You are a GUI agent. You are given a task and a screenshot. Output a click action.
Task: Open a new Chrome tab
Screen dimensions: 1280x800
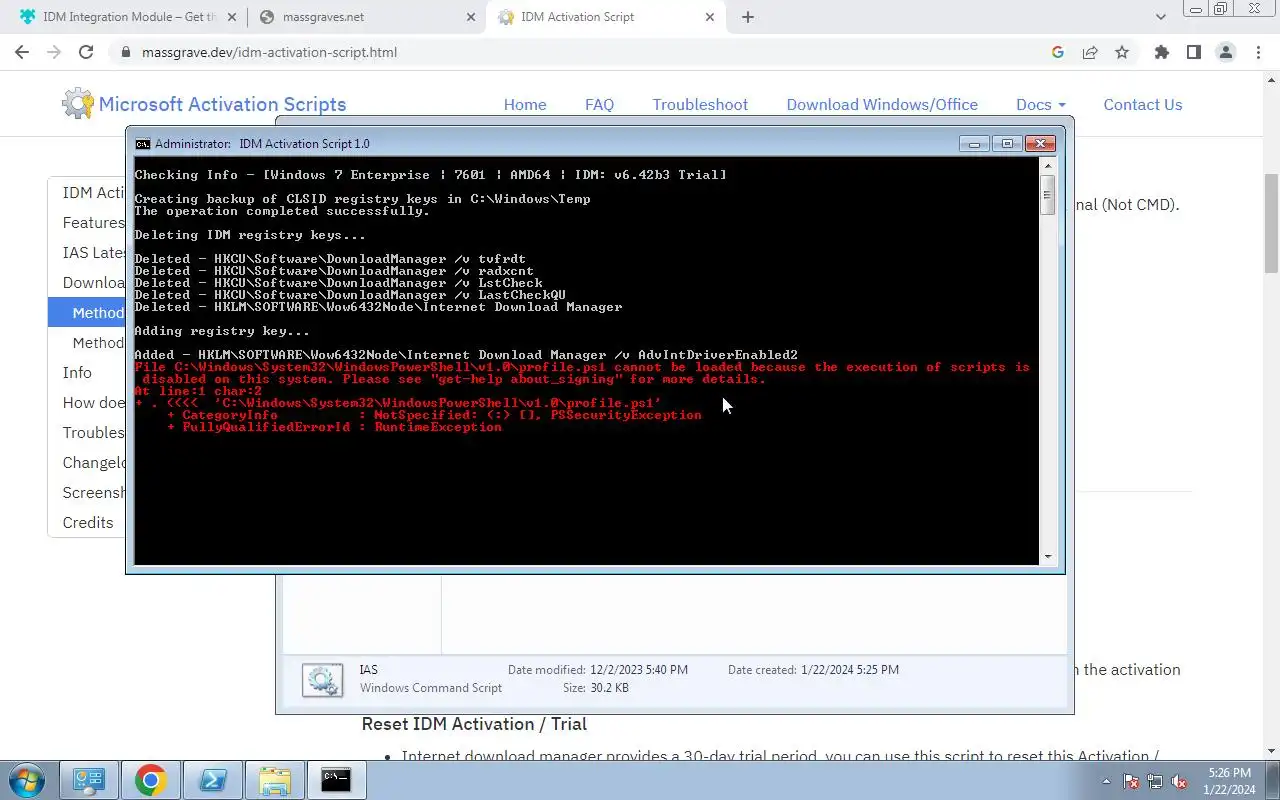[x=748, y=17]
